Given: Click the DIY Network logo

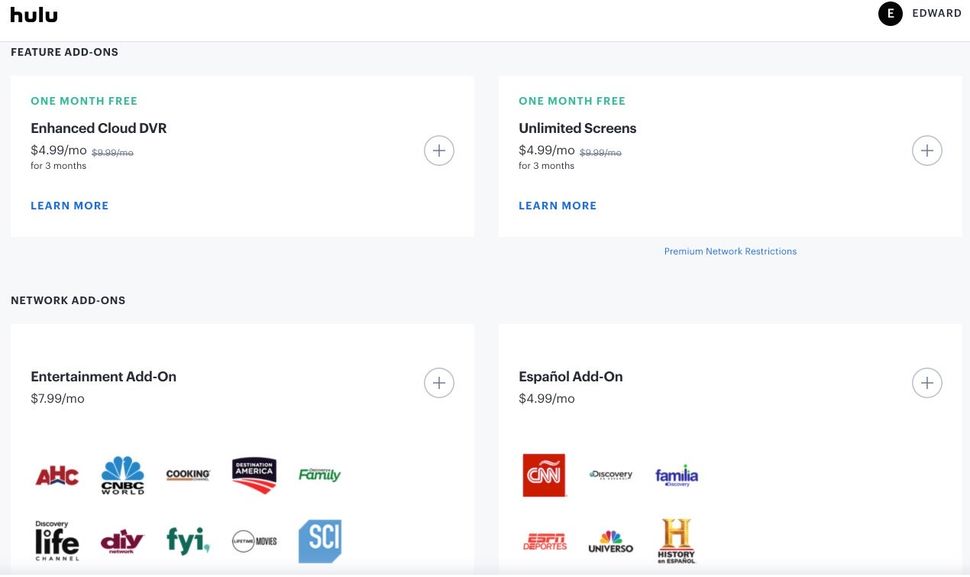Looking at the screenshot, I should click(121, 541).
